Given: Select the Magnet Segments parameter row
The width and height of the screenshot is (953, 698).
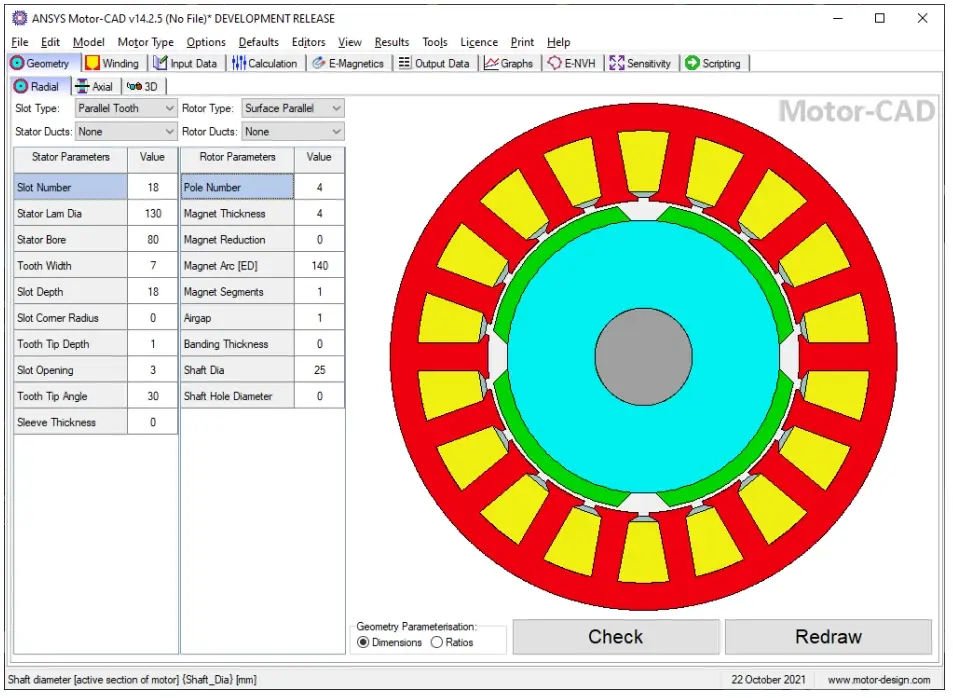Looking at the screenshot, I should (263, 292).
